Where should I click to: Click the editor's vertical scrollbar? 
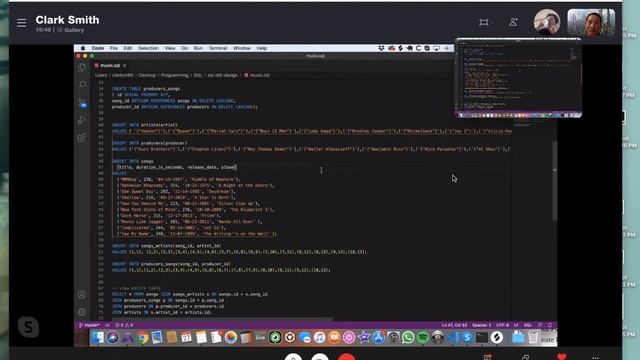554,182
